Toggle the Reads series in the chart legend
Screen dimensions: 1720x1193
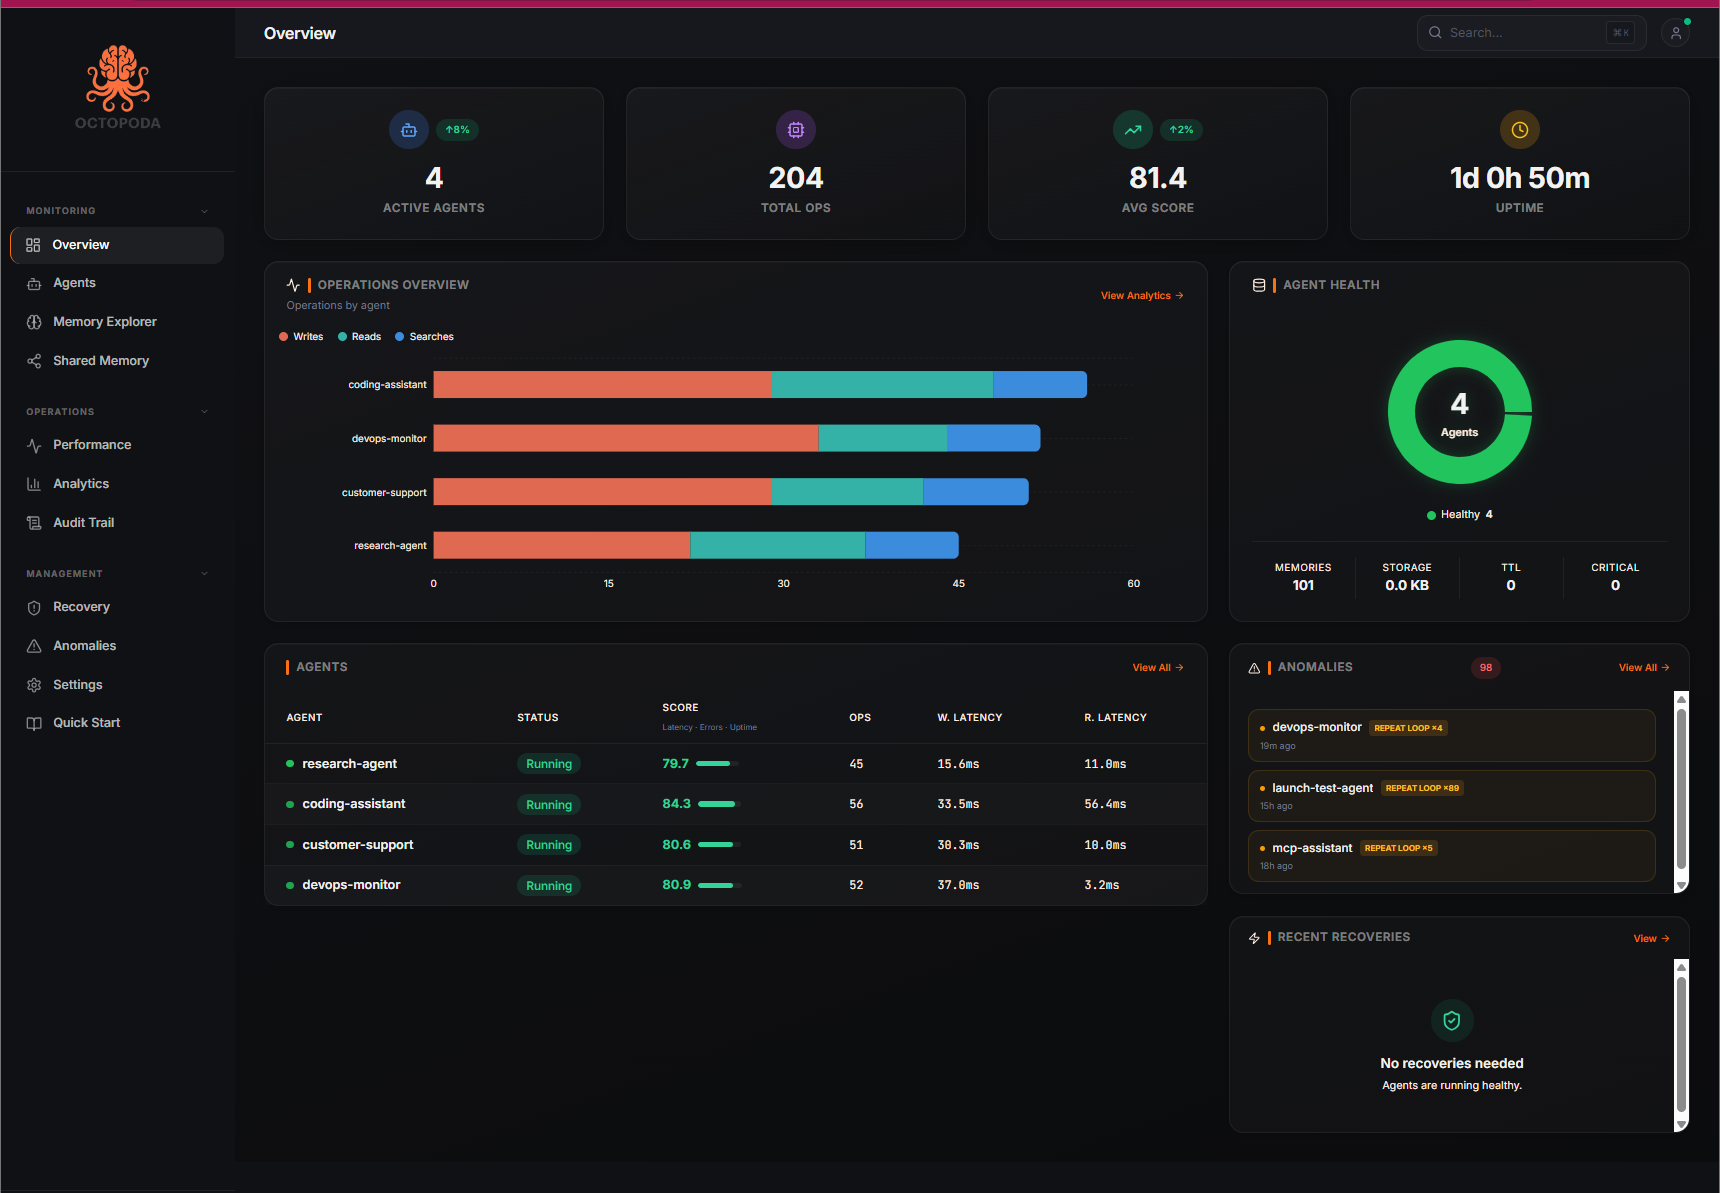359,336
